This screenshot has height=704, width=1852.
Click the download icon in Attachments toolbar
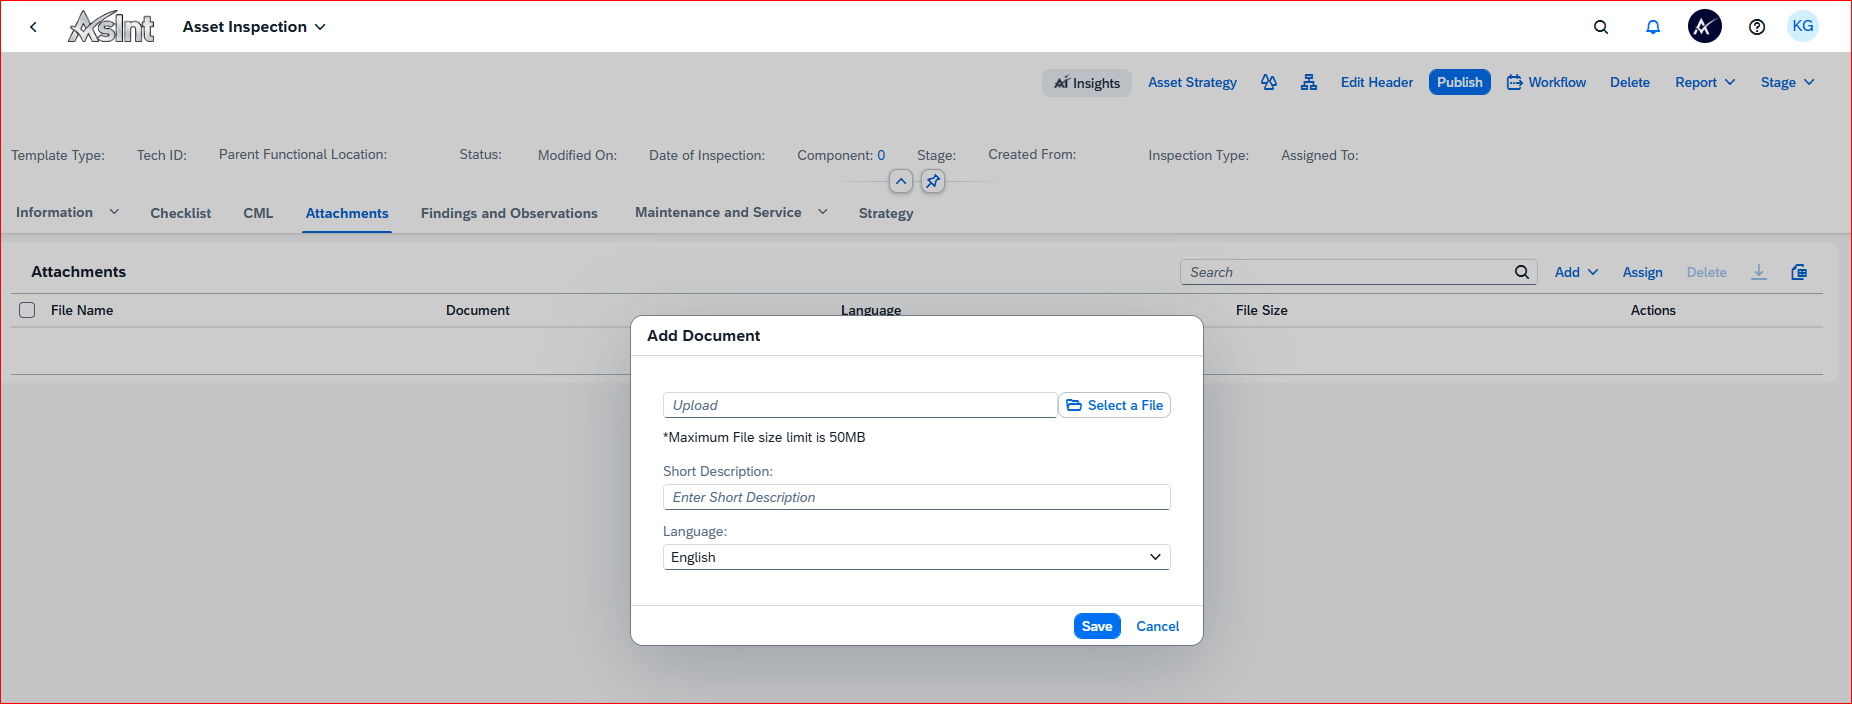[1759, 272]
